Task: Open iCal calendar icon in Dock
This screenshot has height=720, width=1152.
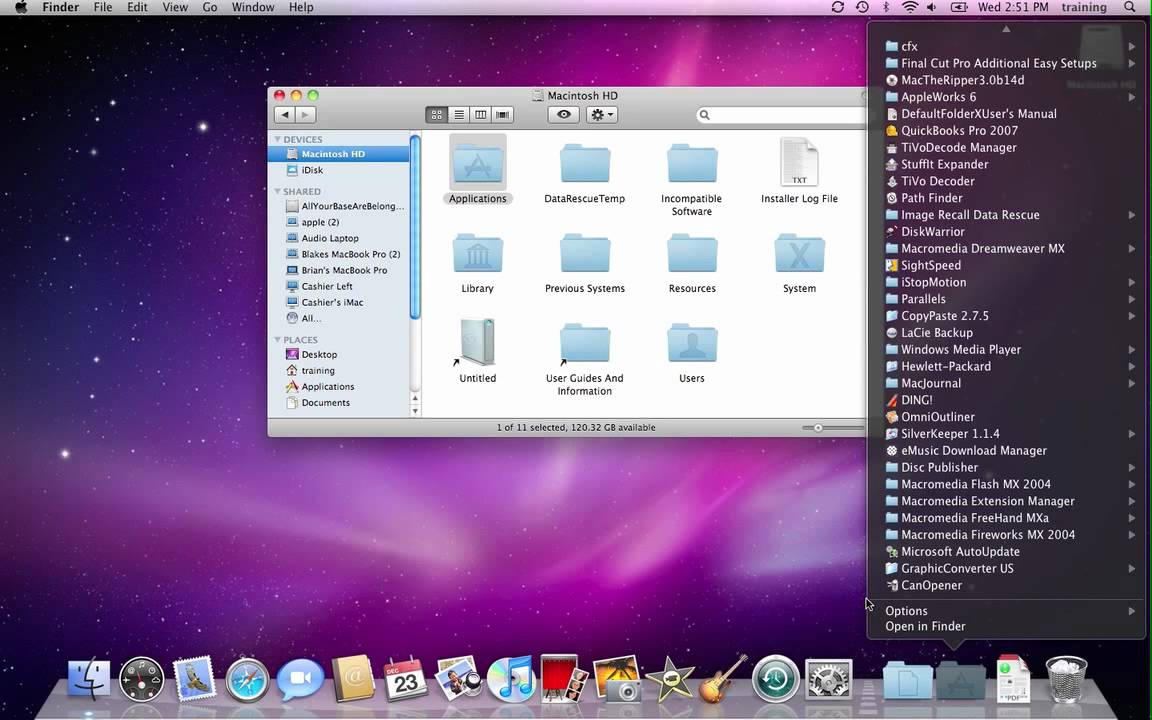Action: click(406, 679)
